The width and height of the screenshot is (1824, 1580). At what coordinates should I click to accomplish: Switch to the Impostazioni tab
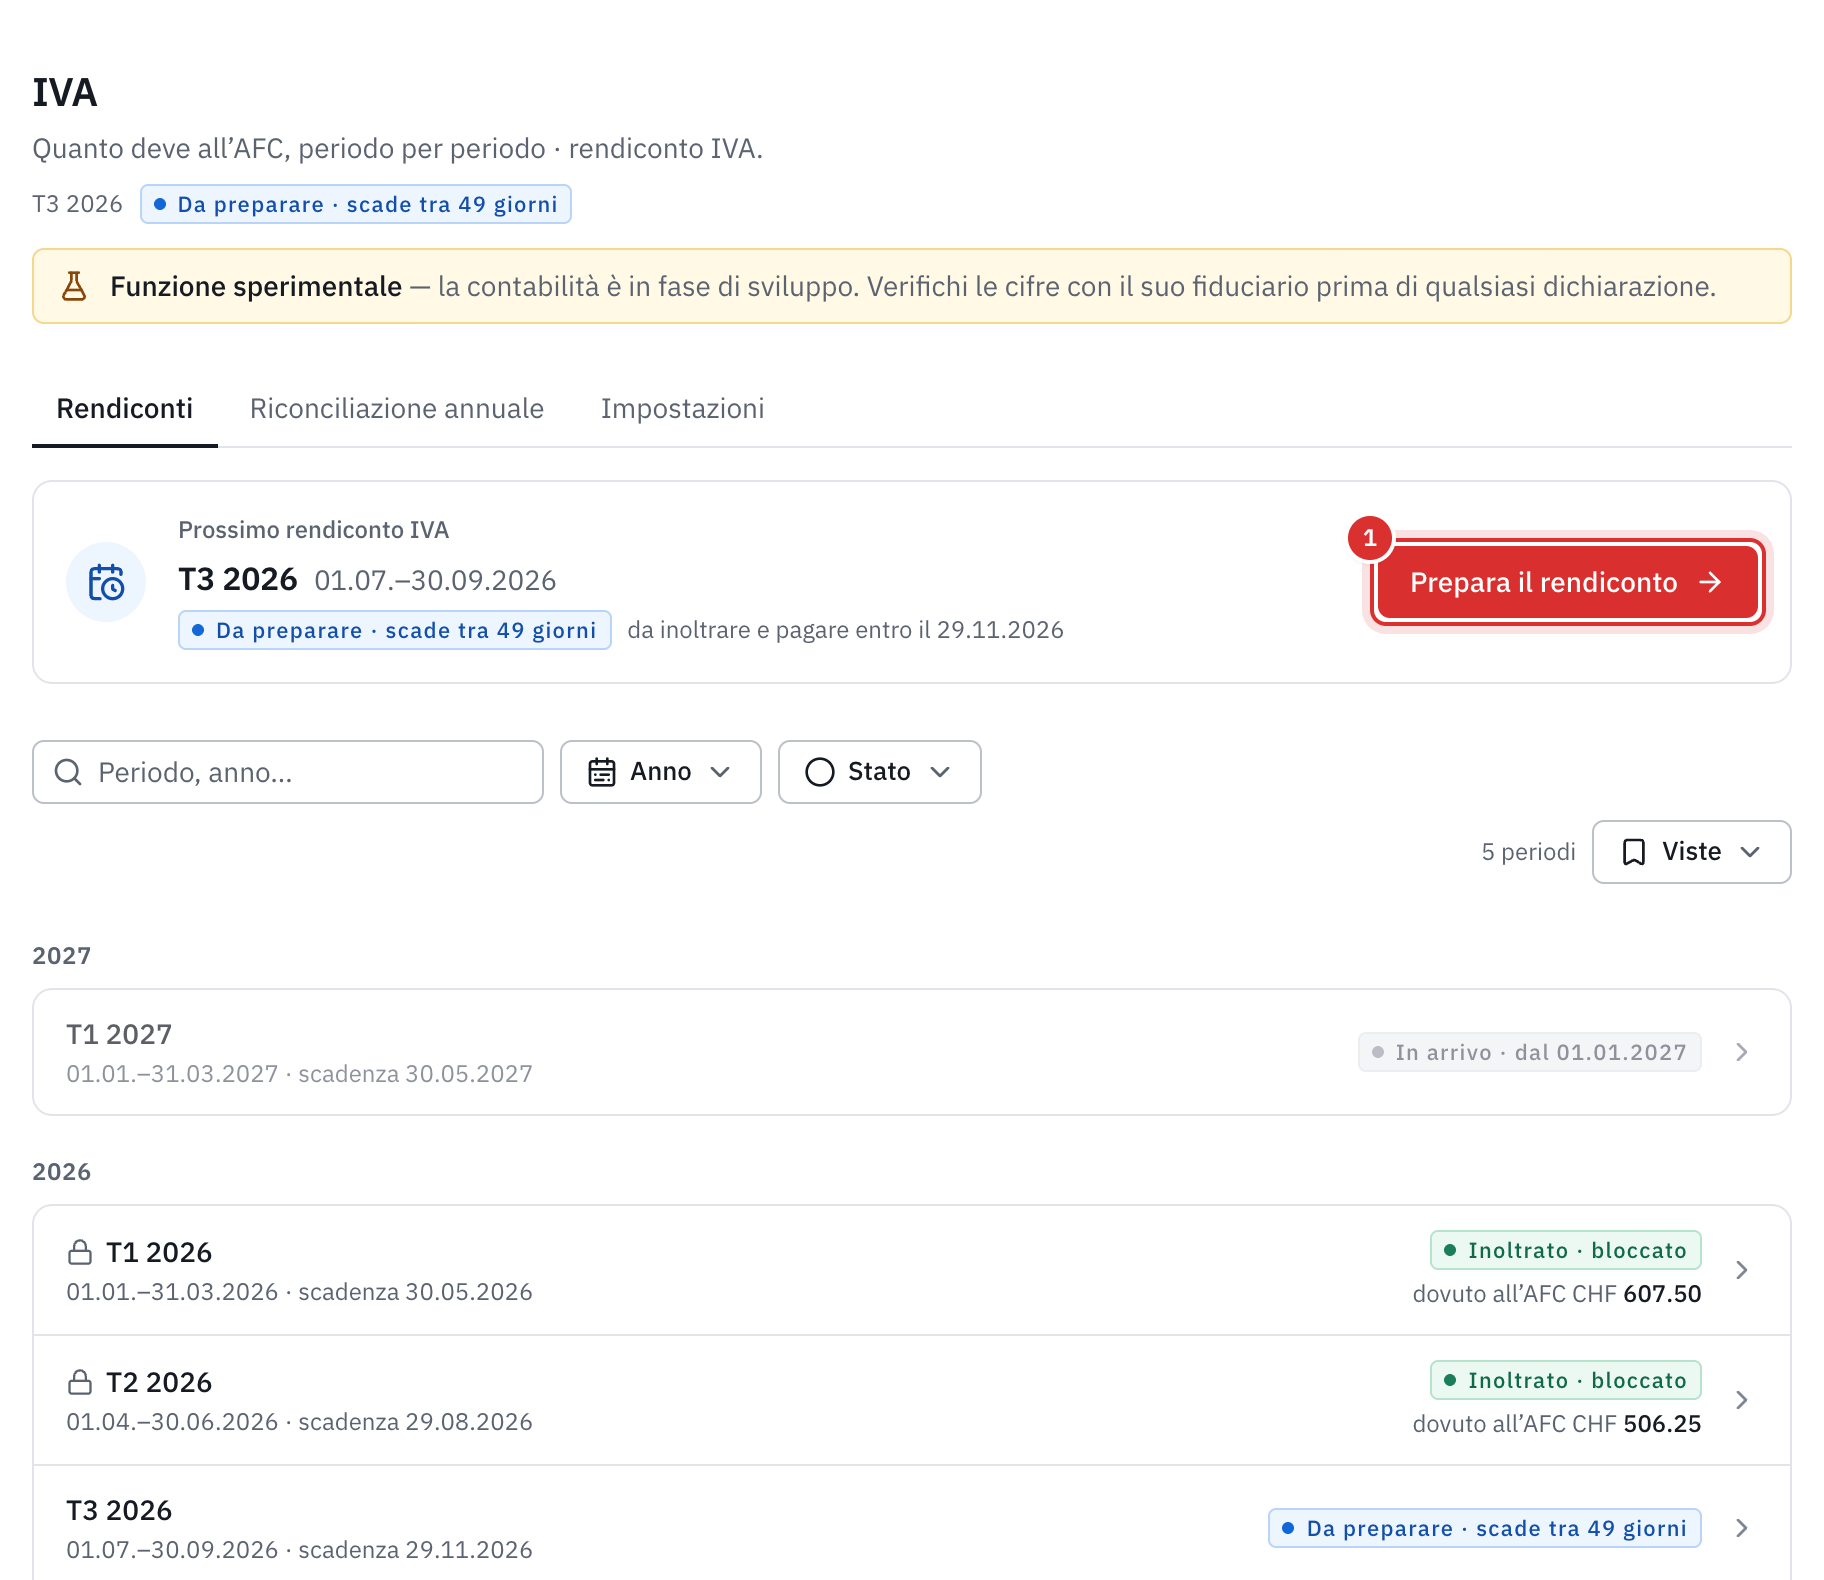[683, 409]
